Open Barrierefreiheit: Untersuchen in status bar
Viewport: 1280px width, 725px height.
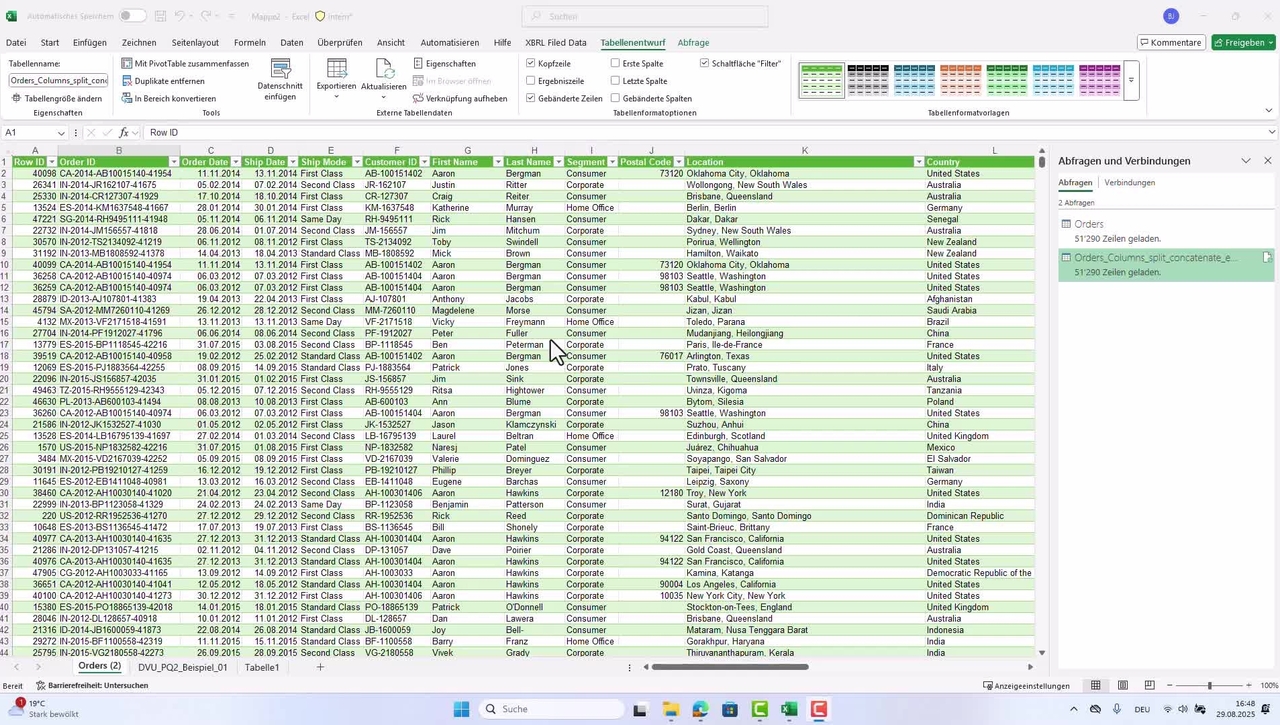[x=91, y=685]
